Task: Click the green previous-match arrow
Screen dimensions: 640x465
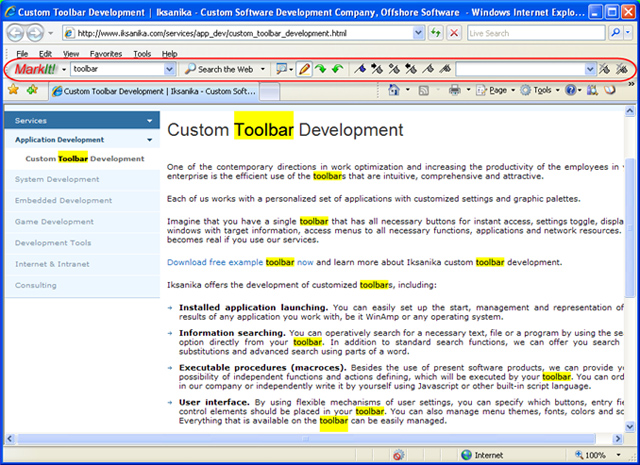Action: pyautogui.click(x=337, y=69)
